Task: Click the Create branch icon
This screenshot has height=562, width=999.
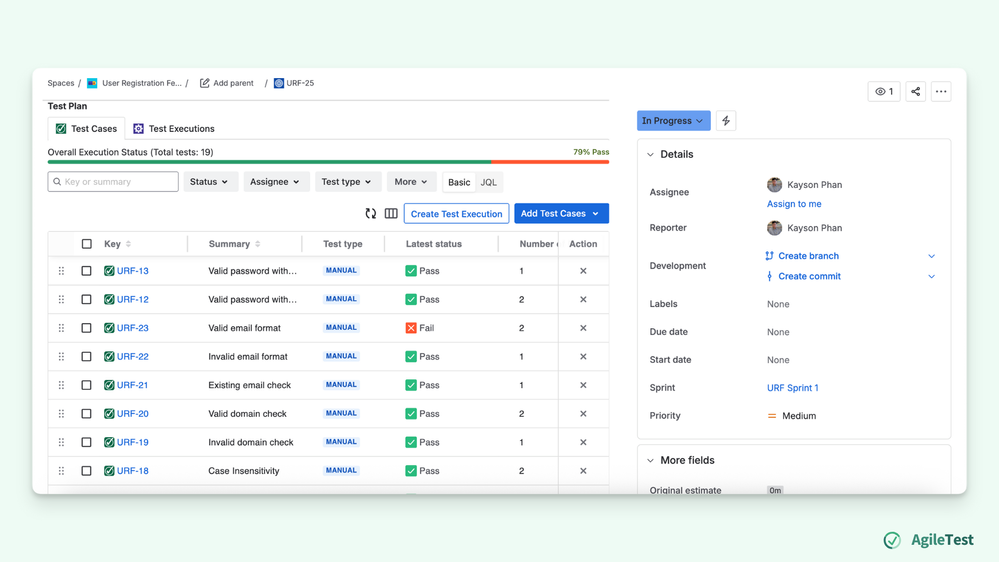Action: click(770, 256)
